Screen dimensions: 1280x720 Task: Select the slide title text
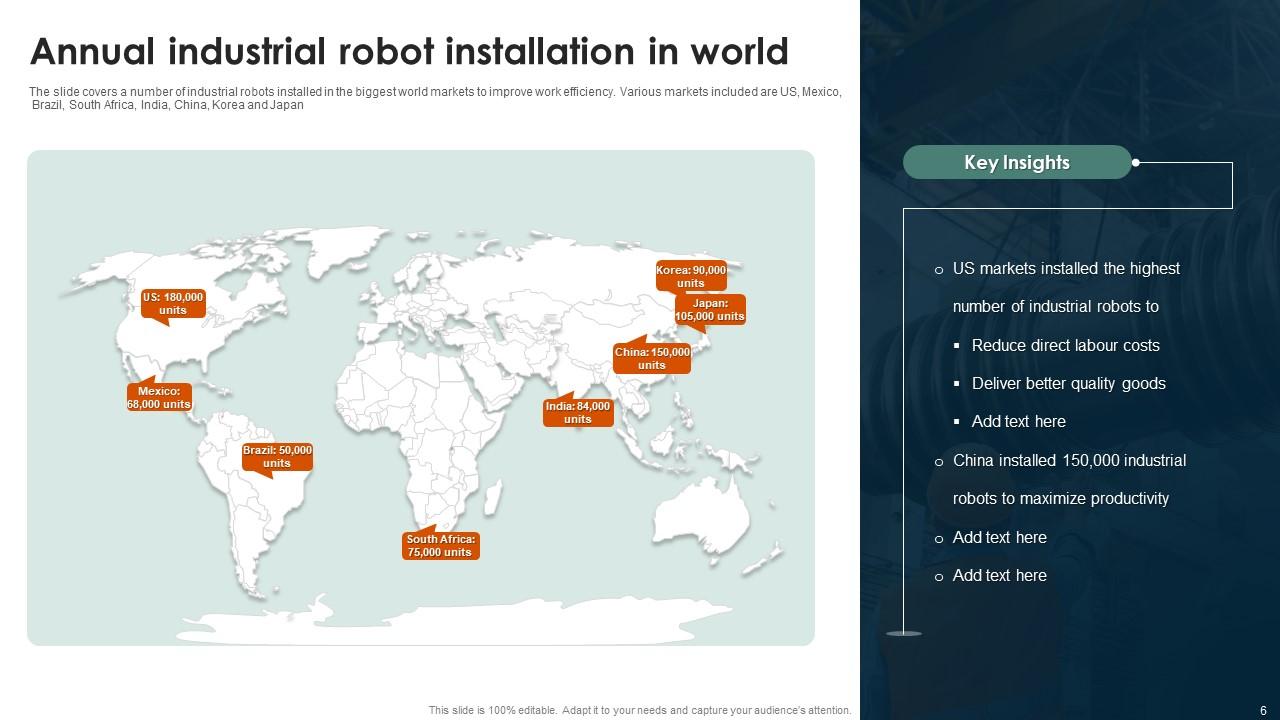pos(408,52)
